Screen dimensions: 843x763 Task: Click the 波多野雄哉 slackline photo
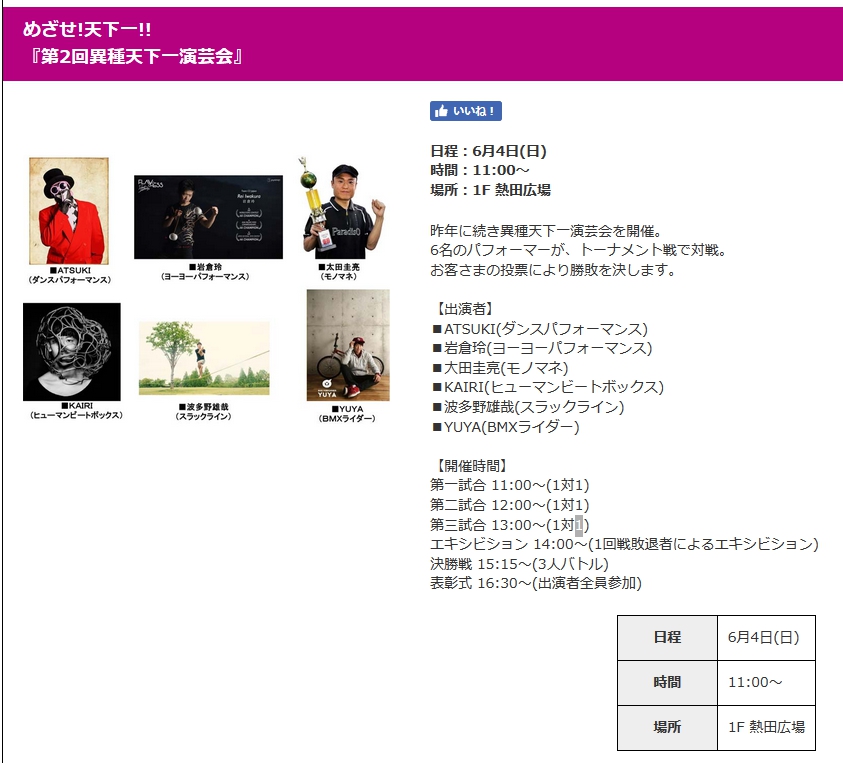[x=204, y=357]
